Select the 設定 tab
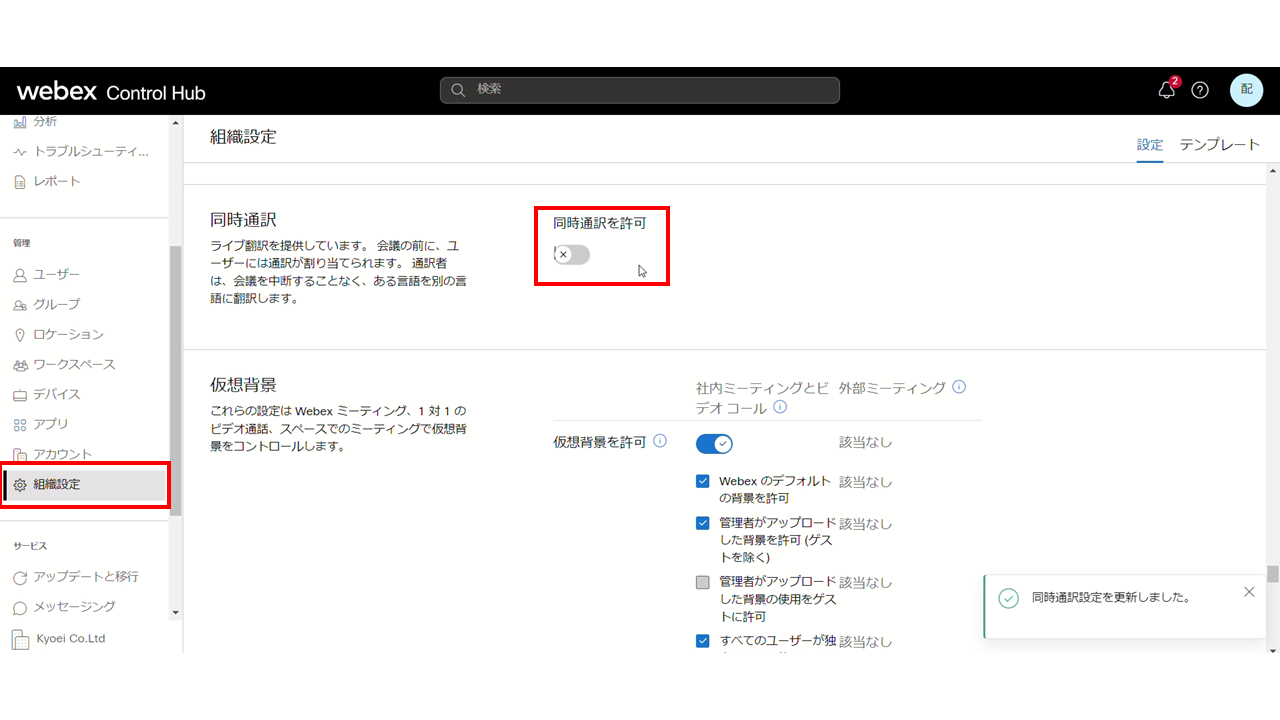Image resolution: width=1280 pixels, height=720 pixels. pos(1149,144)
